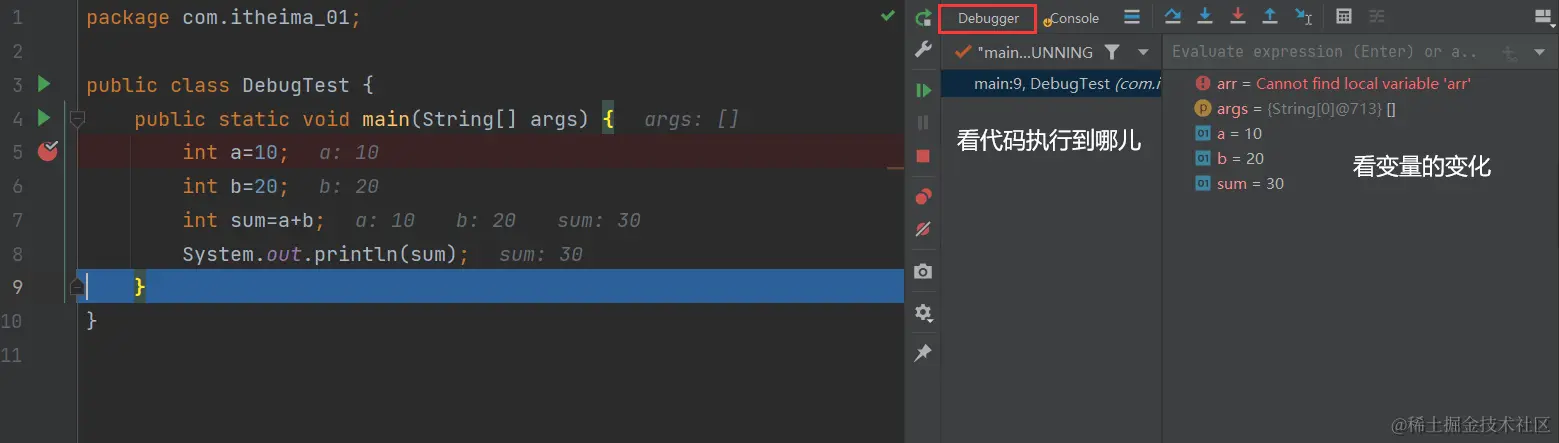Click the Run to Cursor icon
This screenshot has height=443, width=1559.
[x=1303, y=16]
